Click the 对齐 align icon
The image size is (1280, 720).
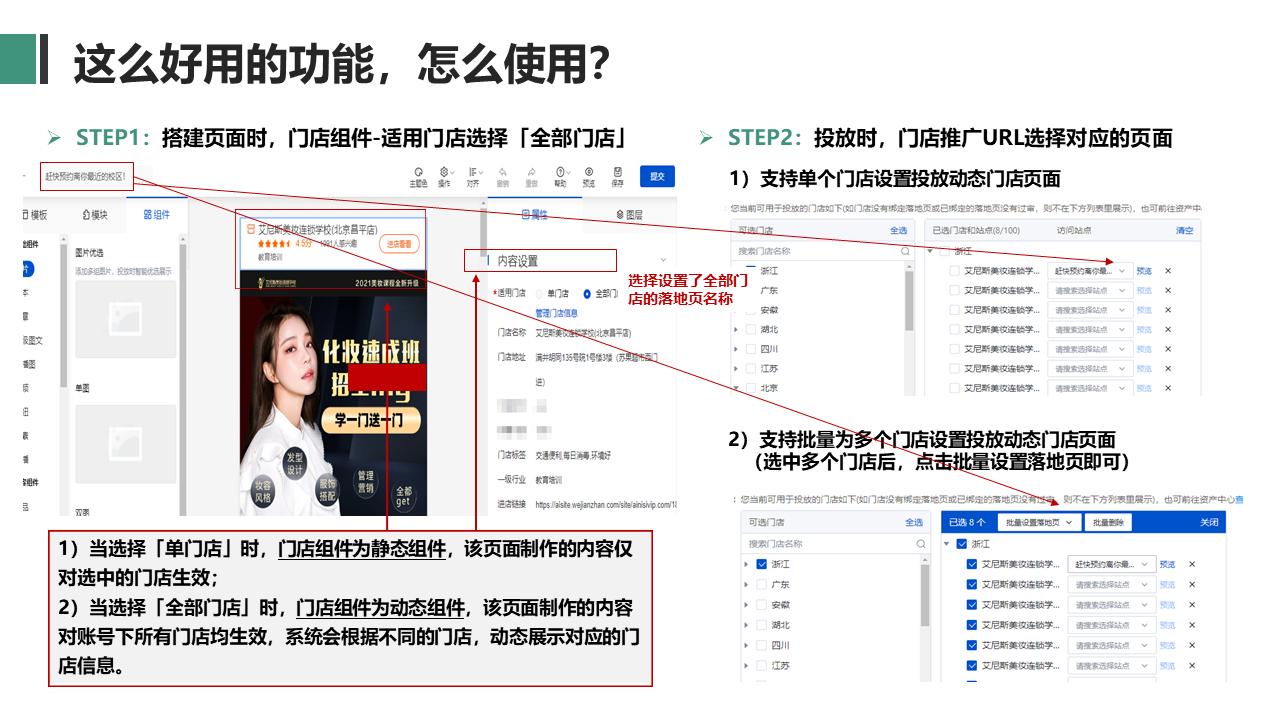(474, 172)
